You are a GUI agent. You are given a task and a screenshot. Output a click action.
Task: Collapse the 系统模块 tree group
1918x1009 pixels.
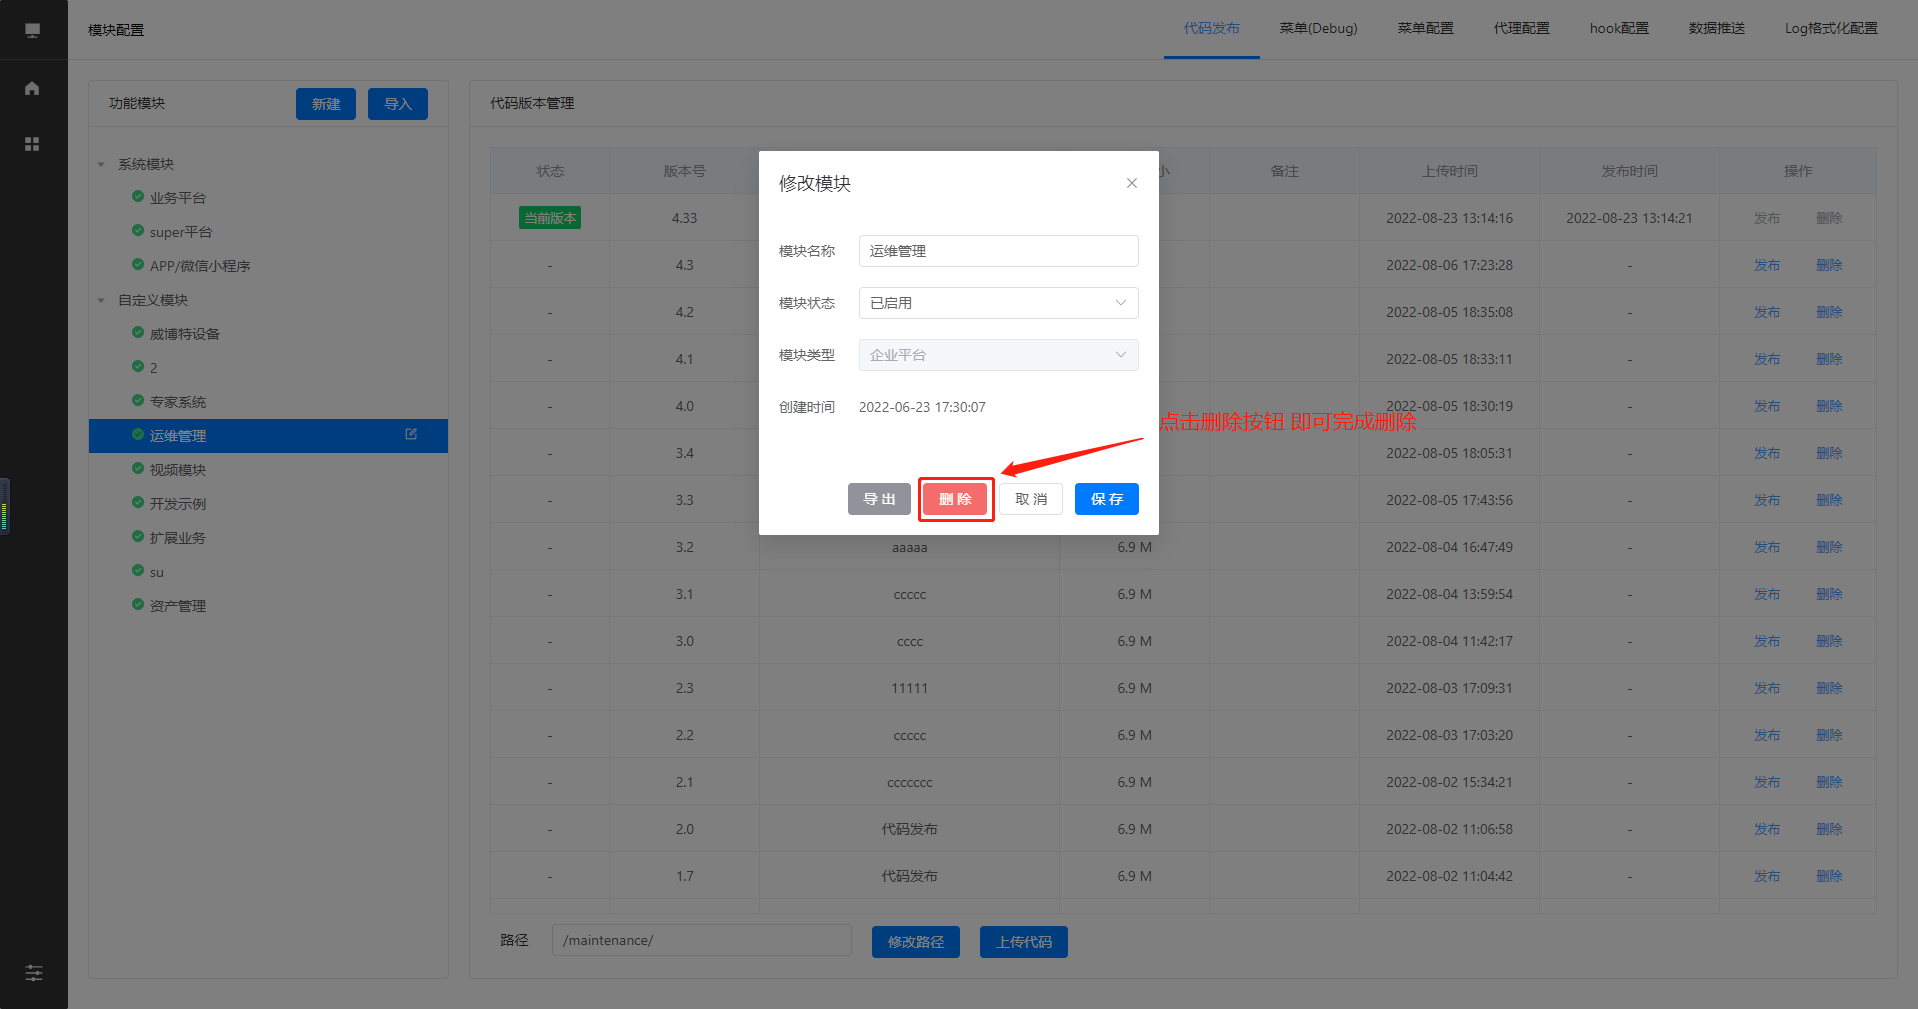[x=101, y=164]
